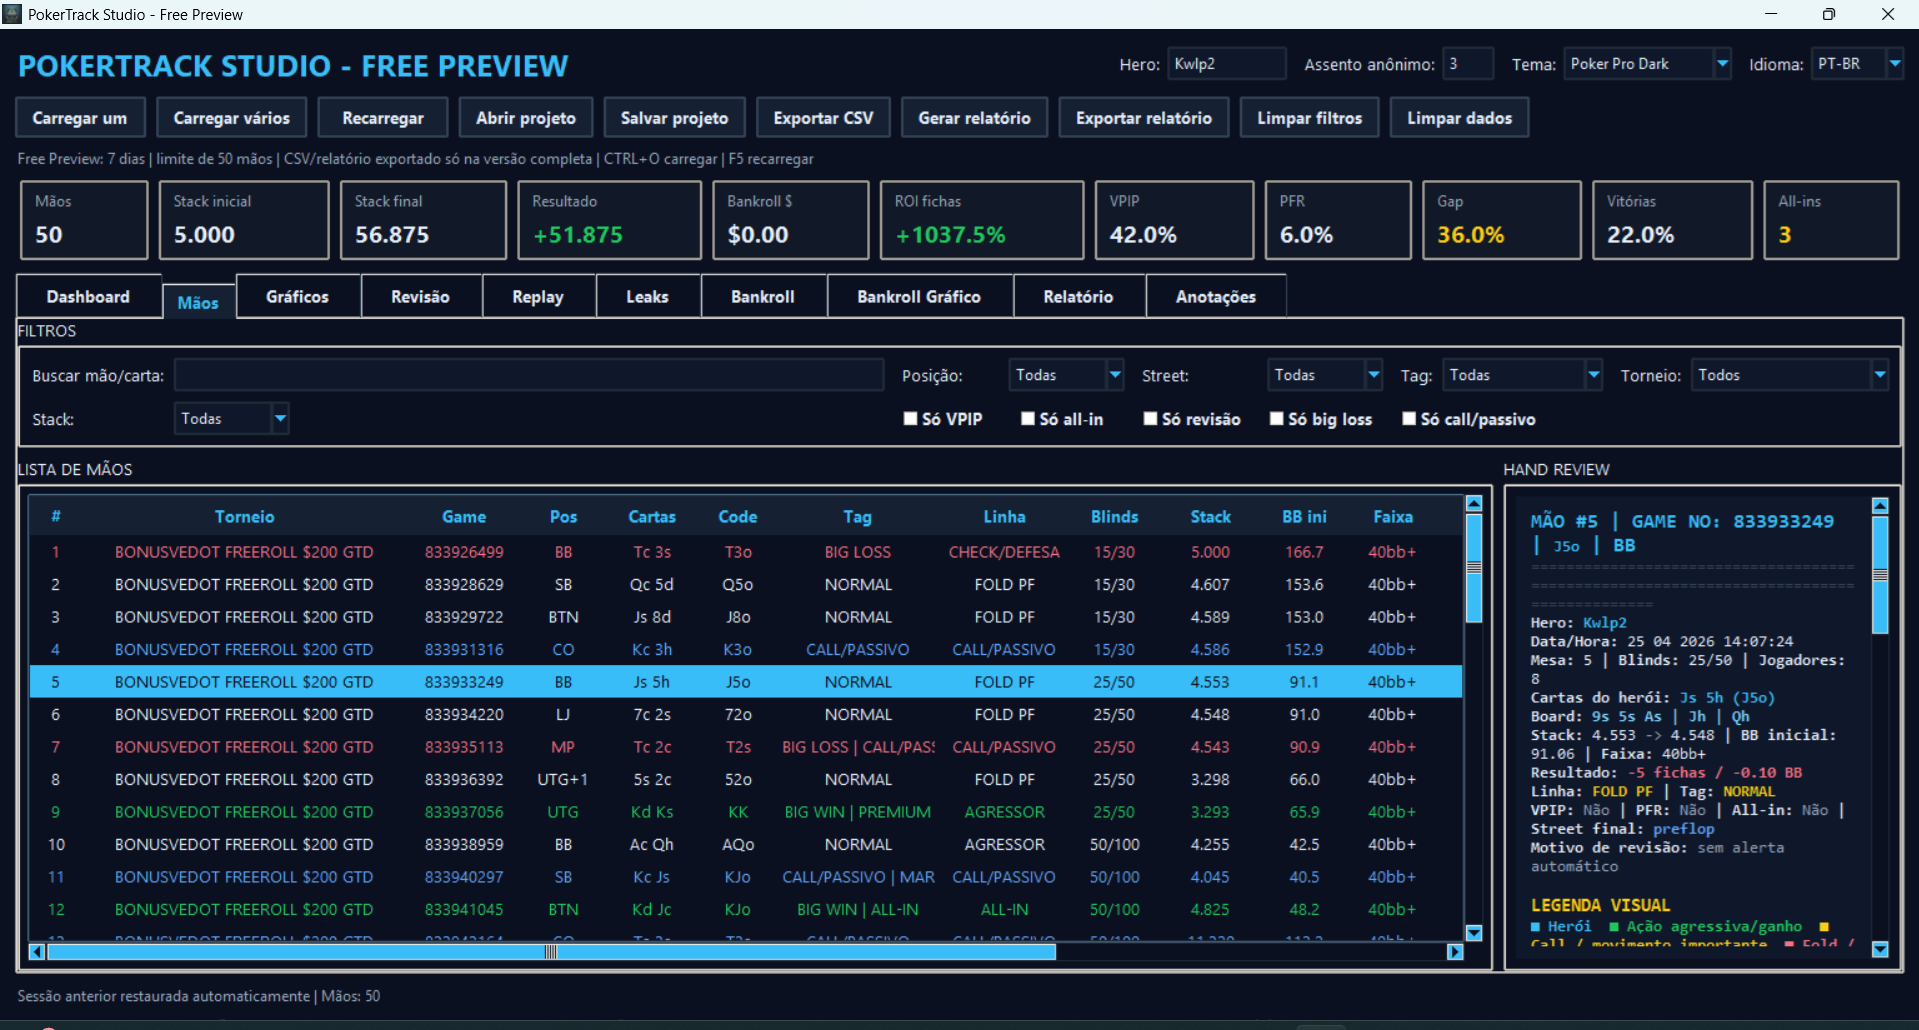This screenshot has width=1919, height=1030.
Task: Click Salvar projeto button
Action: (675, 118)
